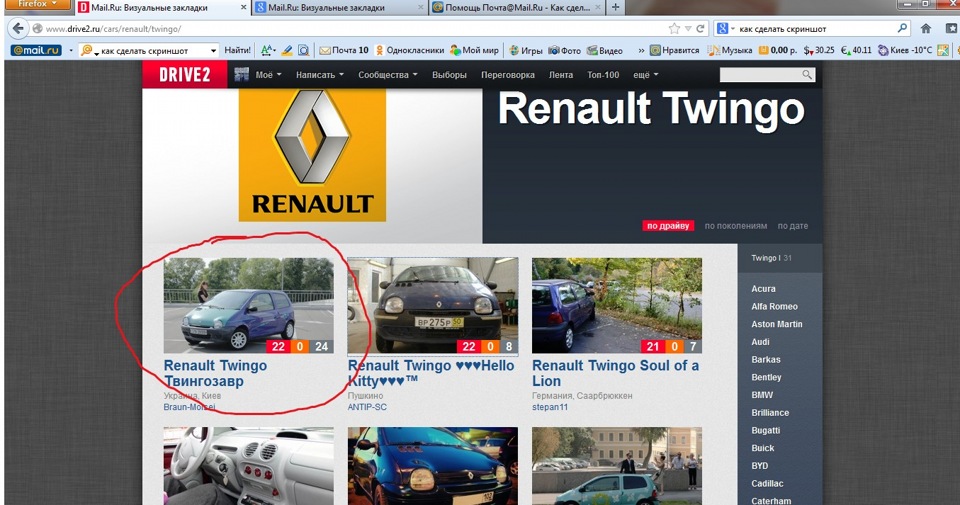Select BMW in brand list
The width and height of the screenshot is (960, 505).
(762, 395)
